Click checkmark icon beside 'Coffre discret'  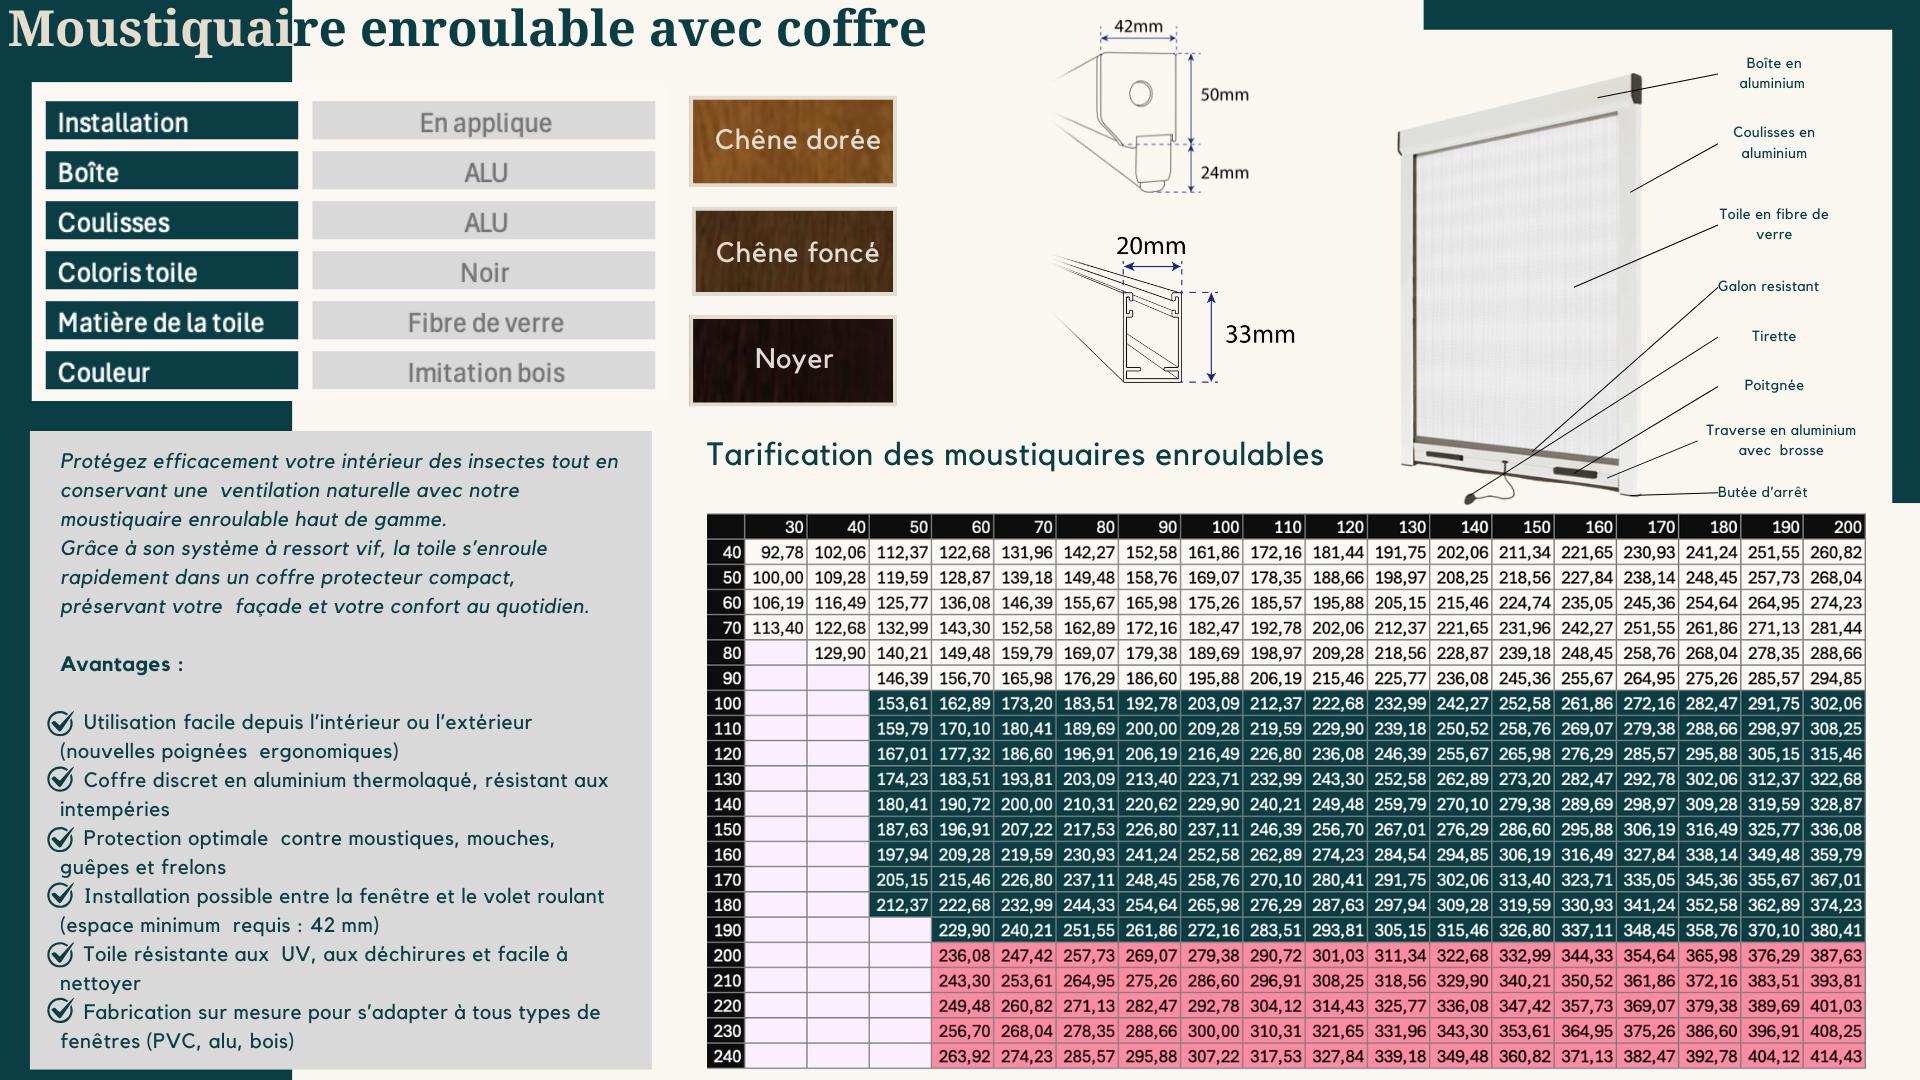(61, 780)
